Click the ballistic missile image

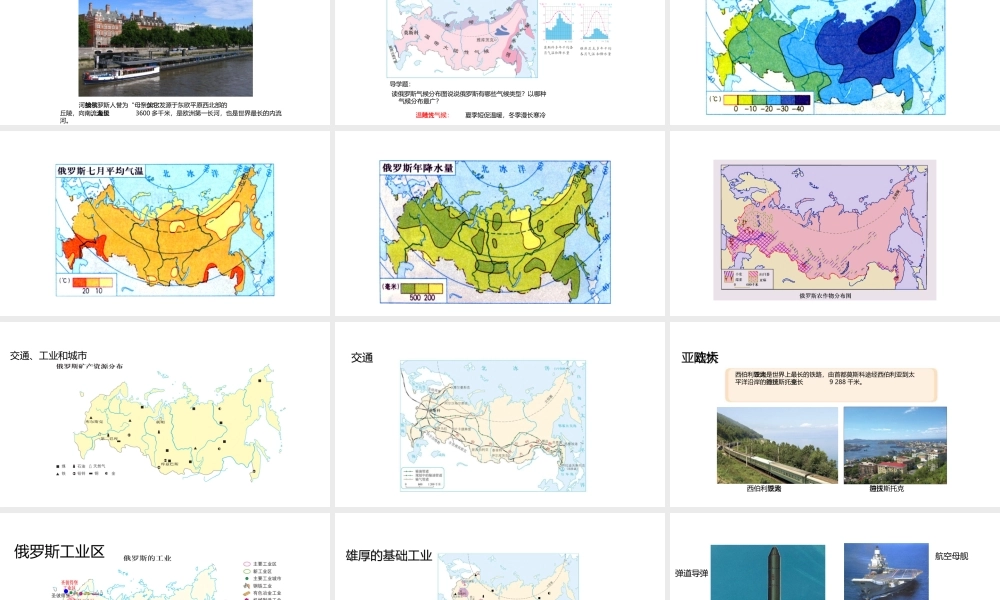pyautogui.click(x=768, y=572)
